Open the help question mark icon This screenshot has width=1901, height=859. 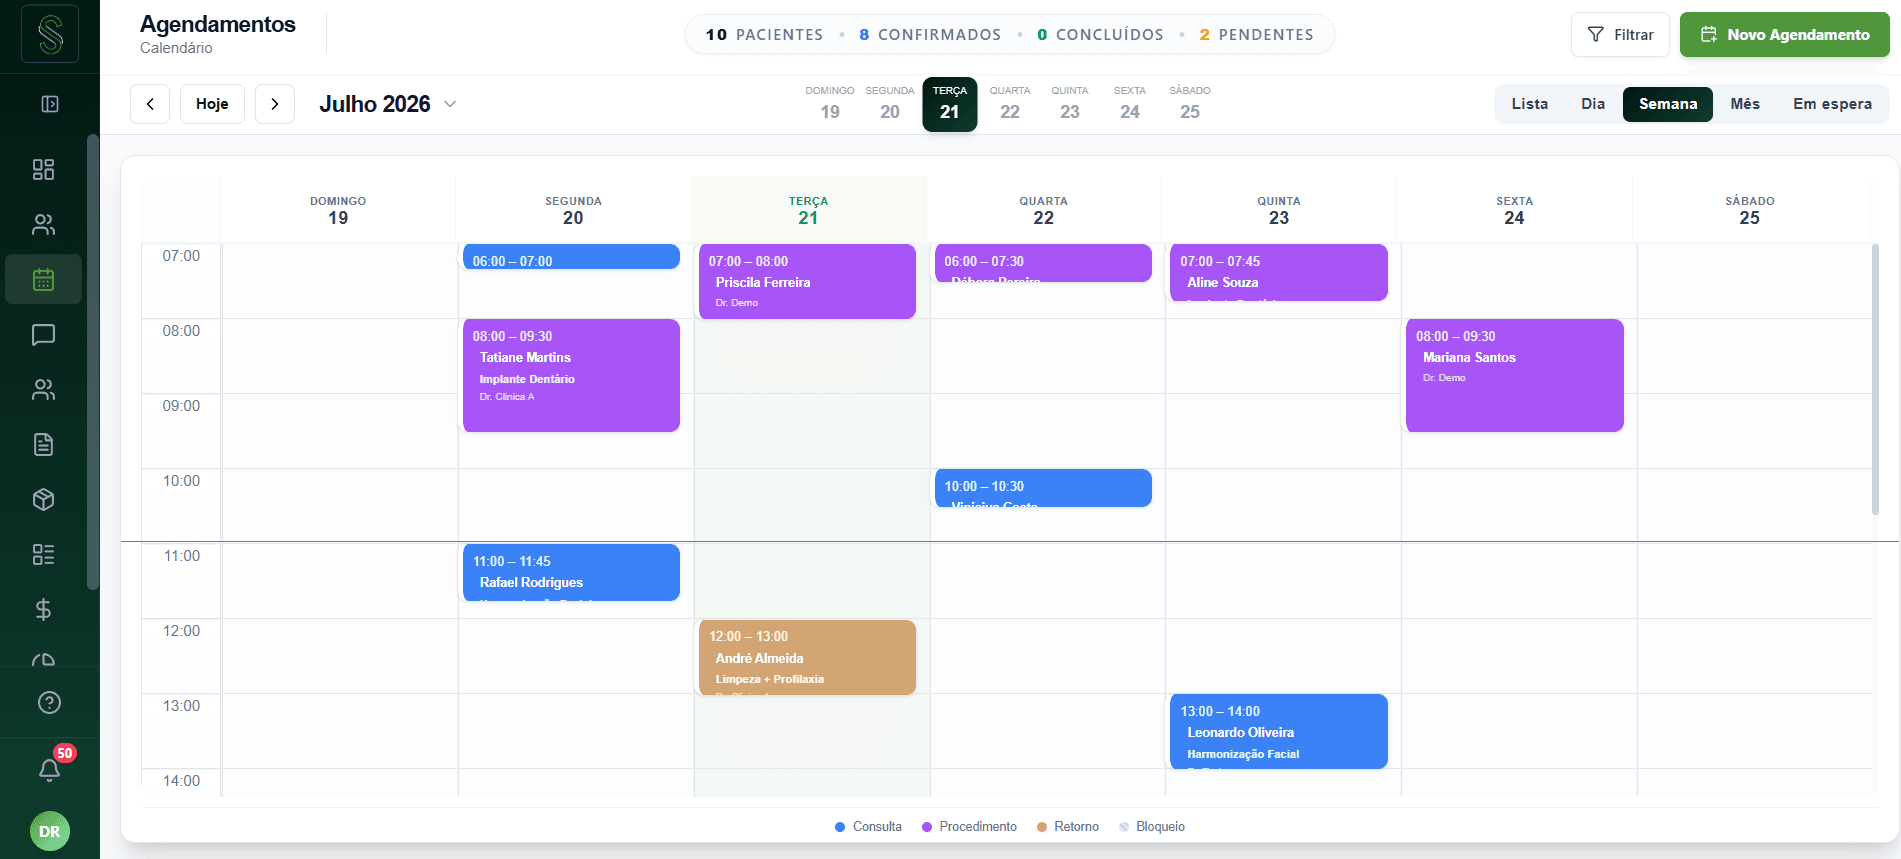click(49, 703)
